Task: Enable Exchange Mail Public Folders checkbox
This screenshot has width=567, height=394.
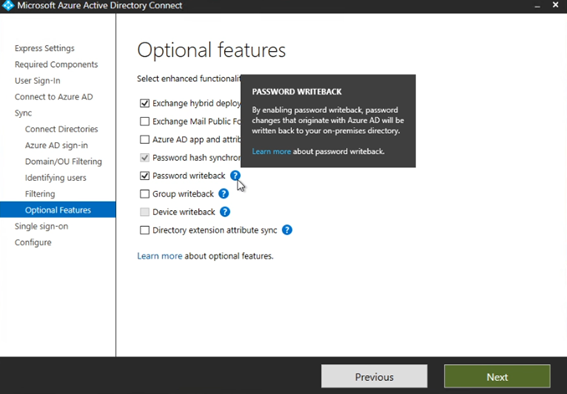Action: tap(145, 121)
